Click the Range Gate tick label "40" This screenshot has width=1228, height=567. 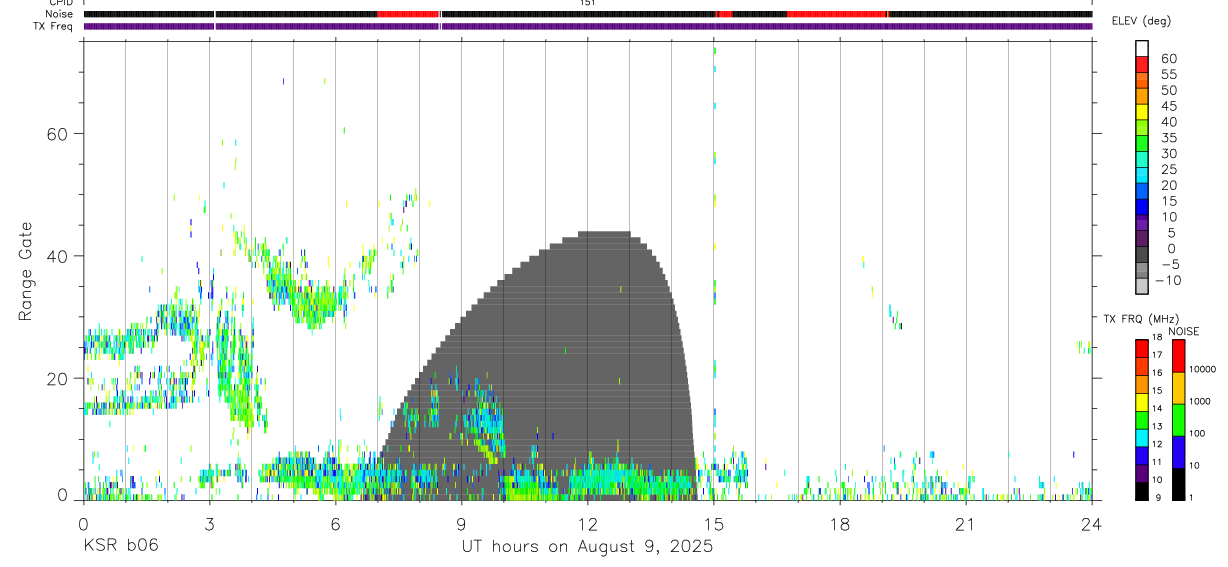pos(58,256)
